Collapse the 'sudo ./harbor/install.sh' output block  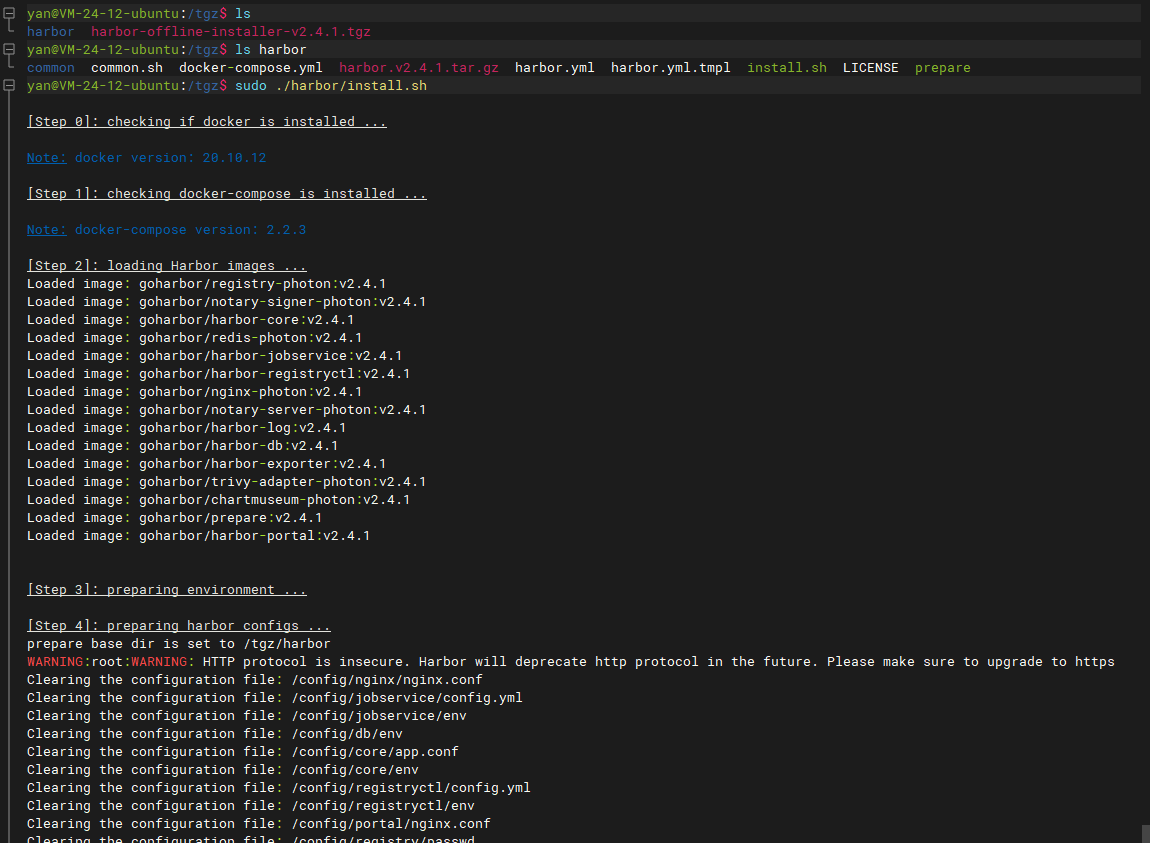tap(10, 85)
